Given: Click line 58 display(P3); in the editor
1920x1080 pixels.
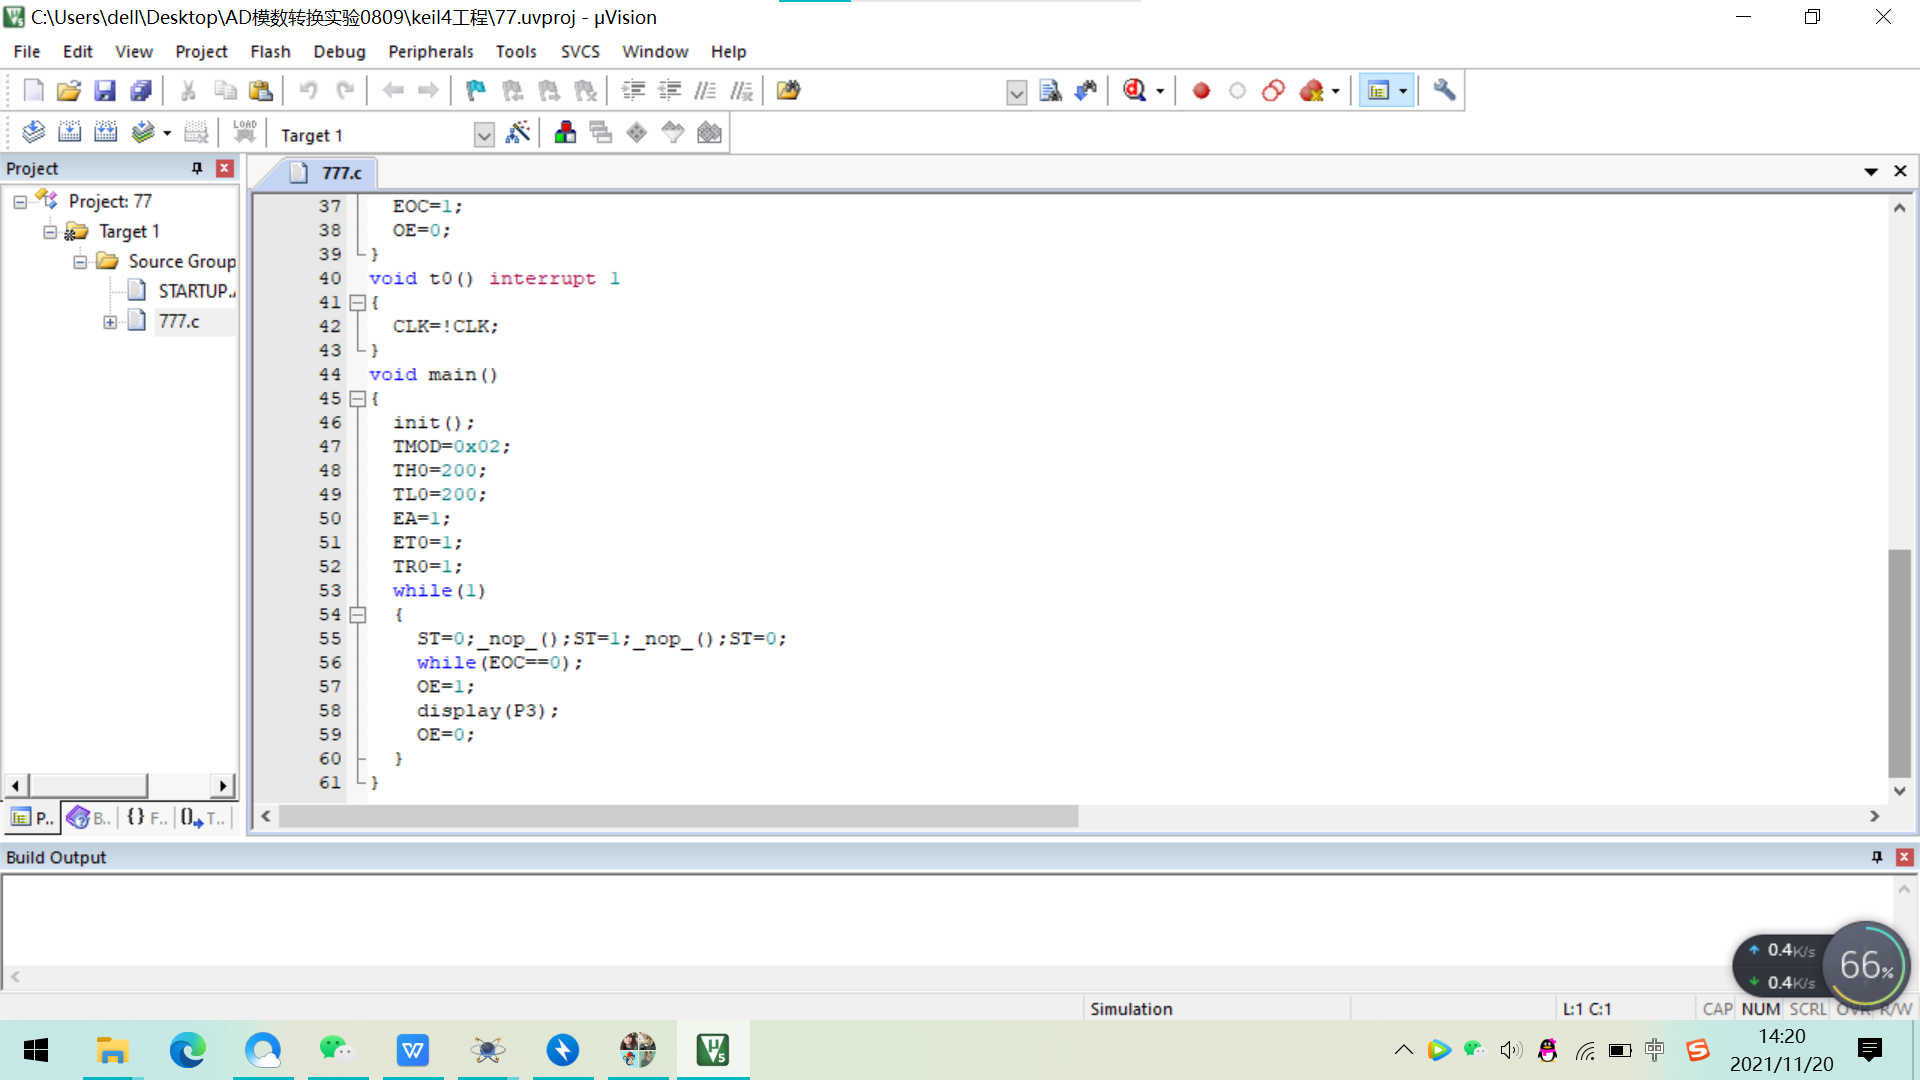Looking at the screenshot, I should [x=487, y=711].
